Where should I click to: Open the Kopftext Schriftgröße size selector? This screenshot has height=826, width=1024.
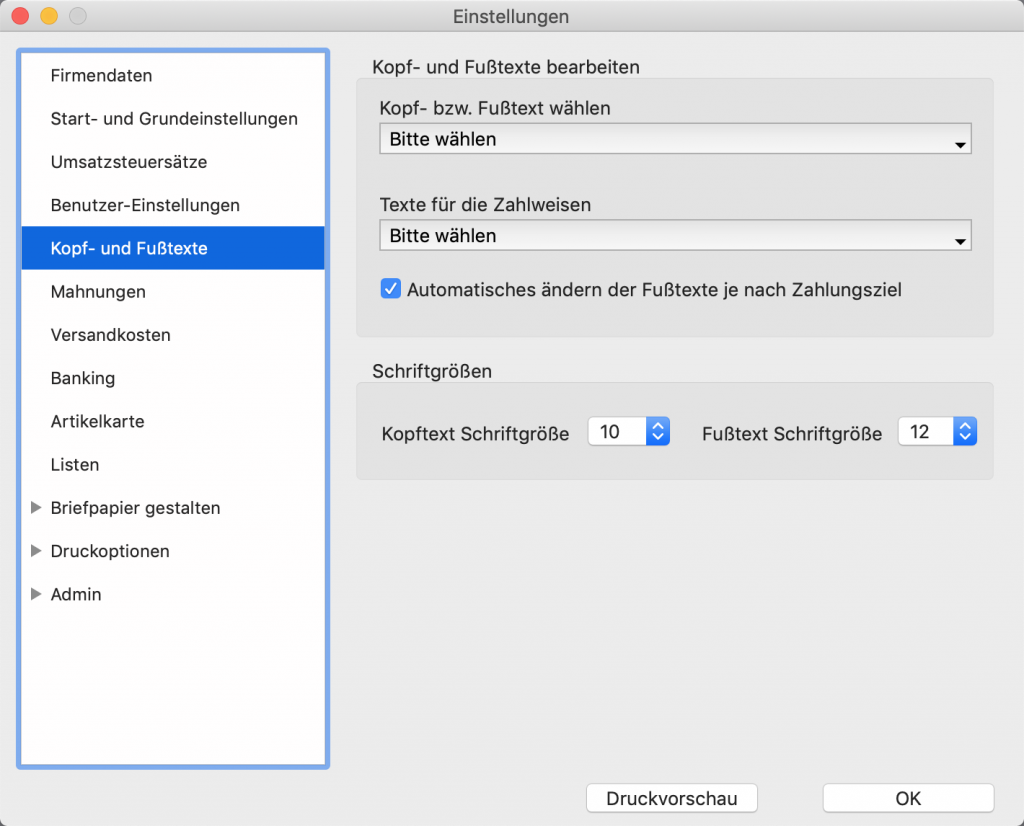[x=657, y=432]
